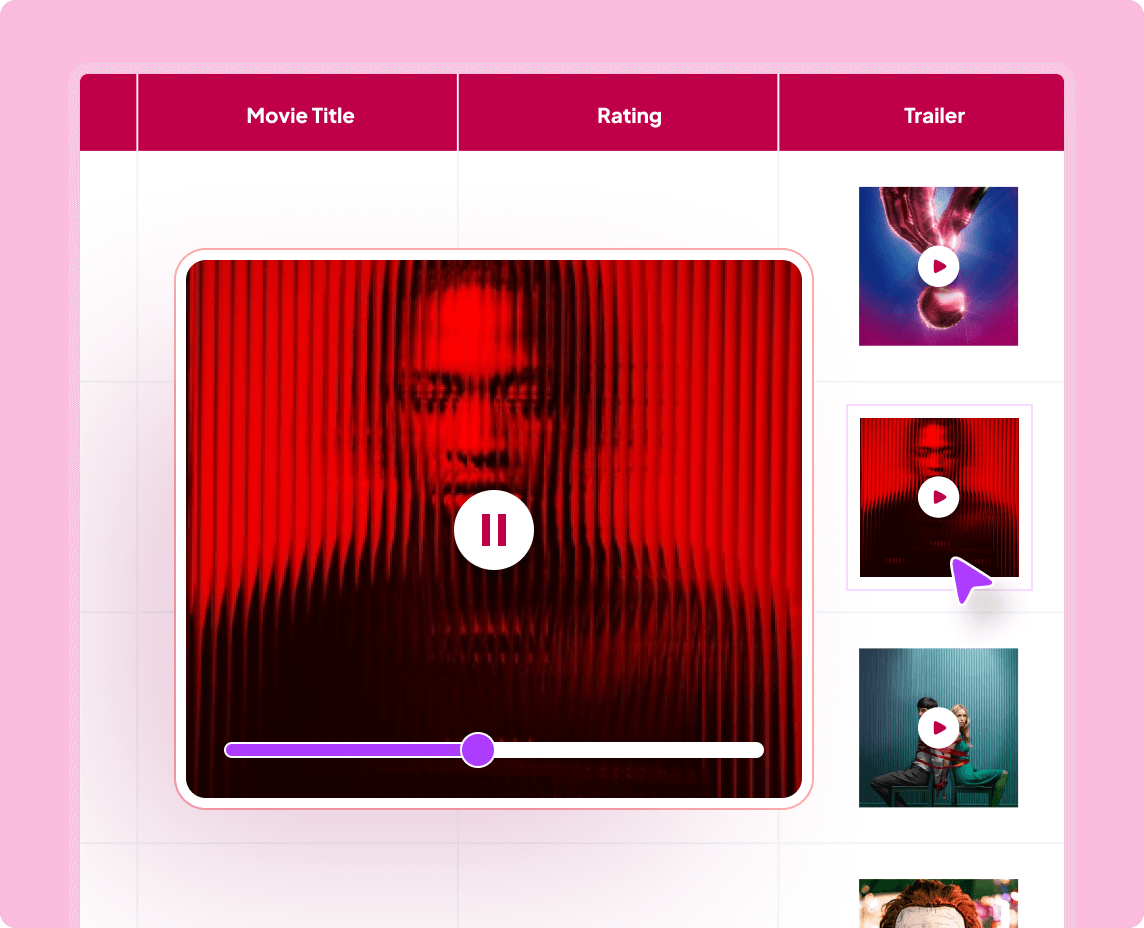Select the highlighted red curtain thumbnail frame
Screen dimensions: 1144x928
coord(939,497)
